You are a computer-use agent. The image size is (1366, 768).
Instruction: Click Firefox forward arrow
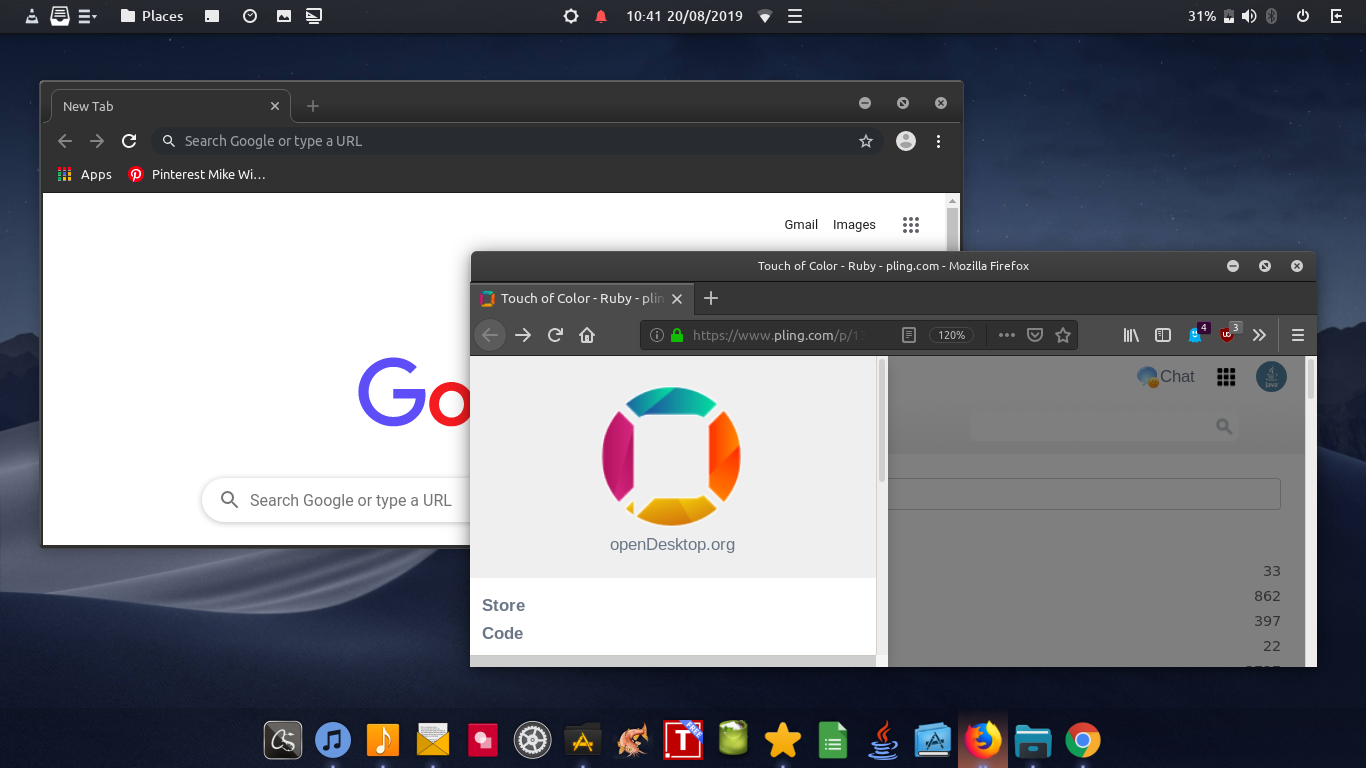click(523, 335)
